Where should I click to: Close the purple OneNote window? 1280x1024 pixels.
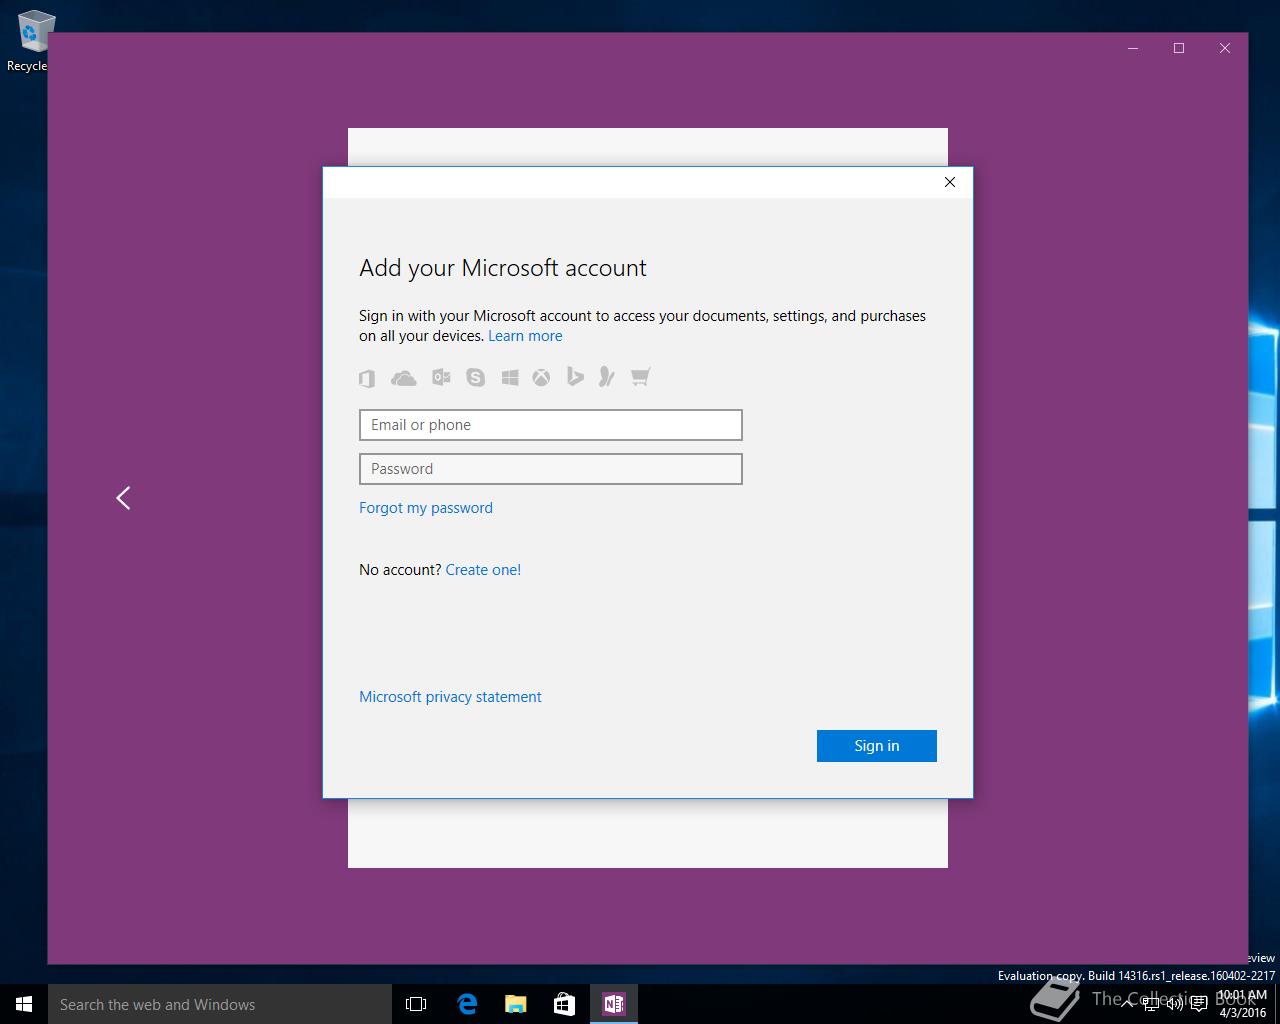point(1225,48)
